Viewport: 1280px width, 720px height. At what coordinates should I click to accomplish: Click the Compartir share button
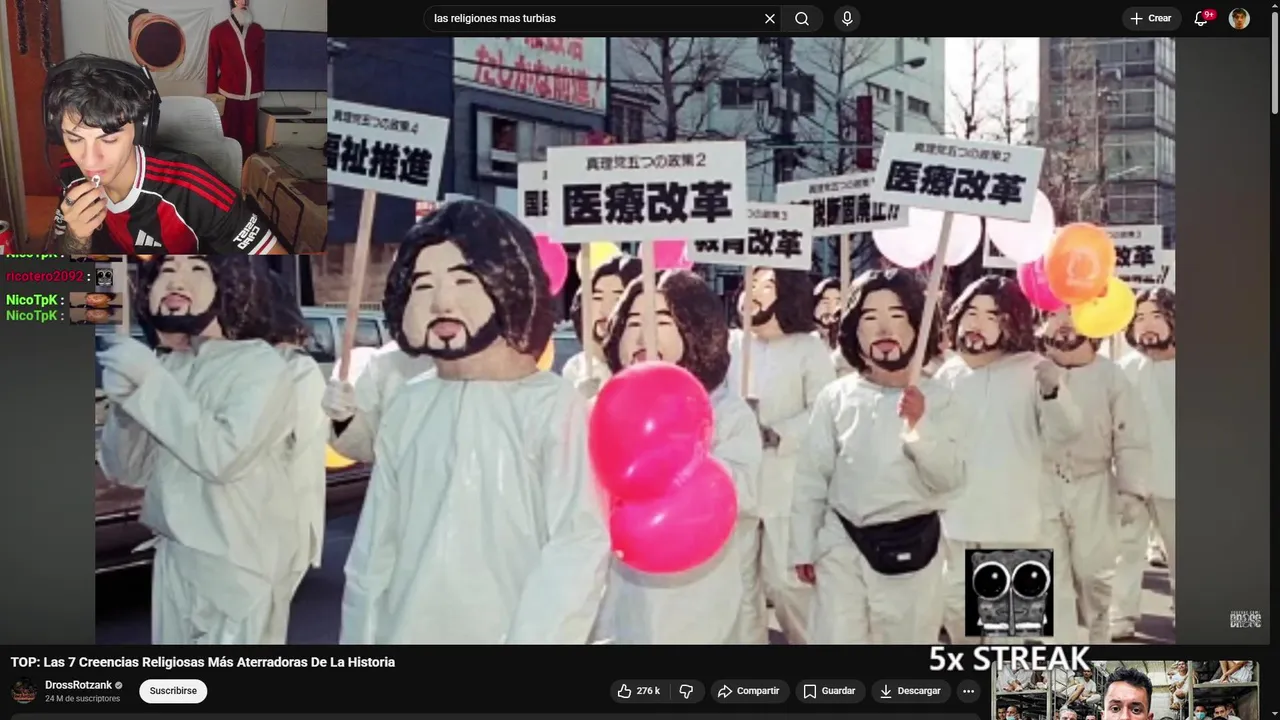(748, 691)
